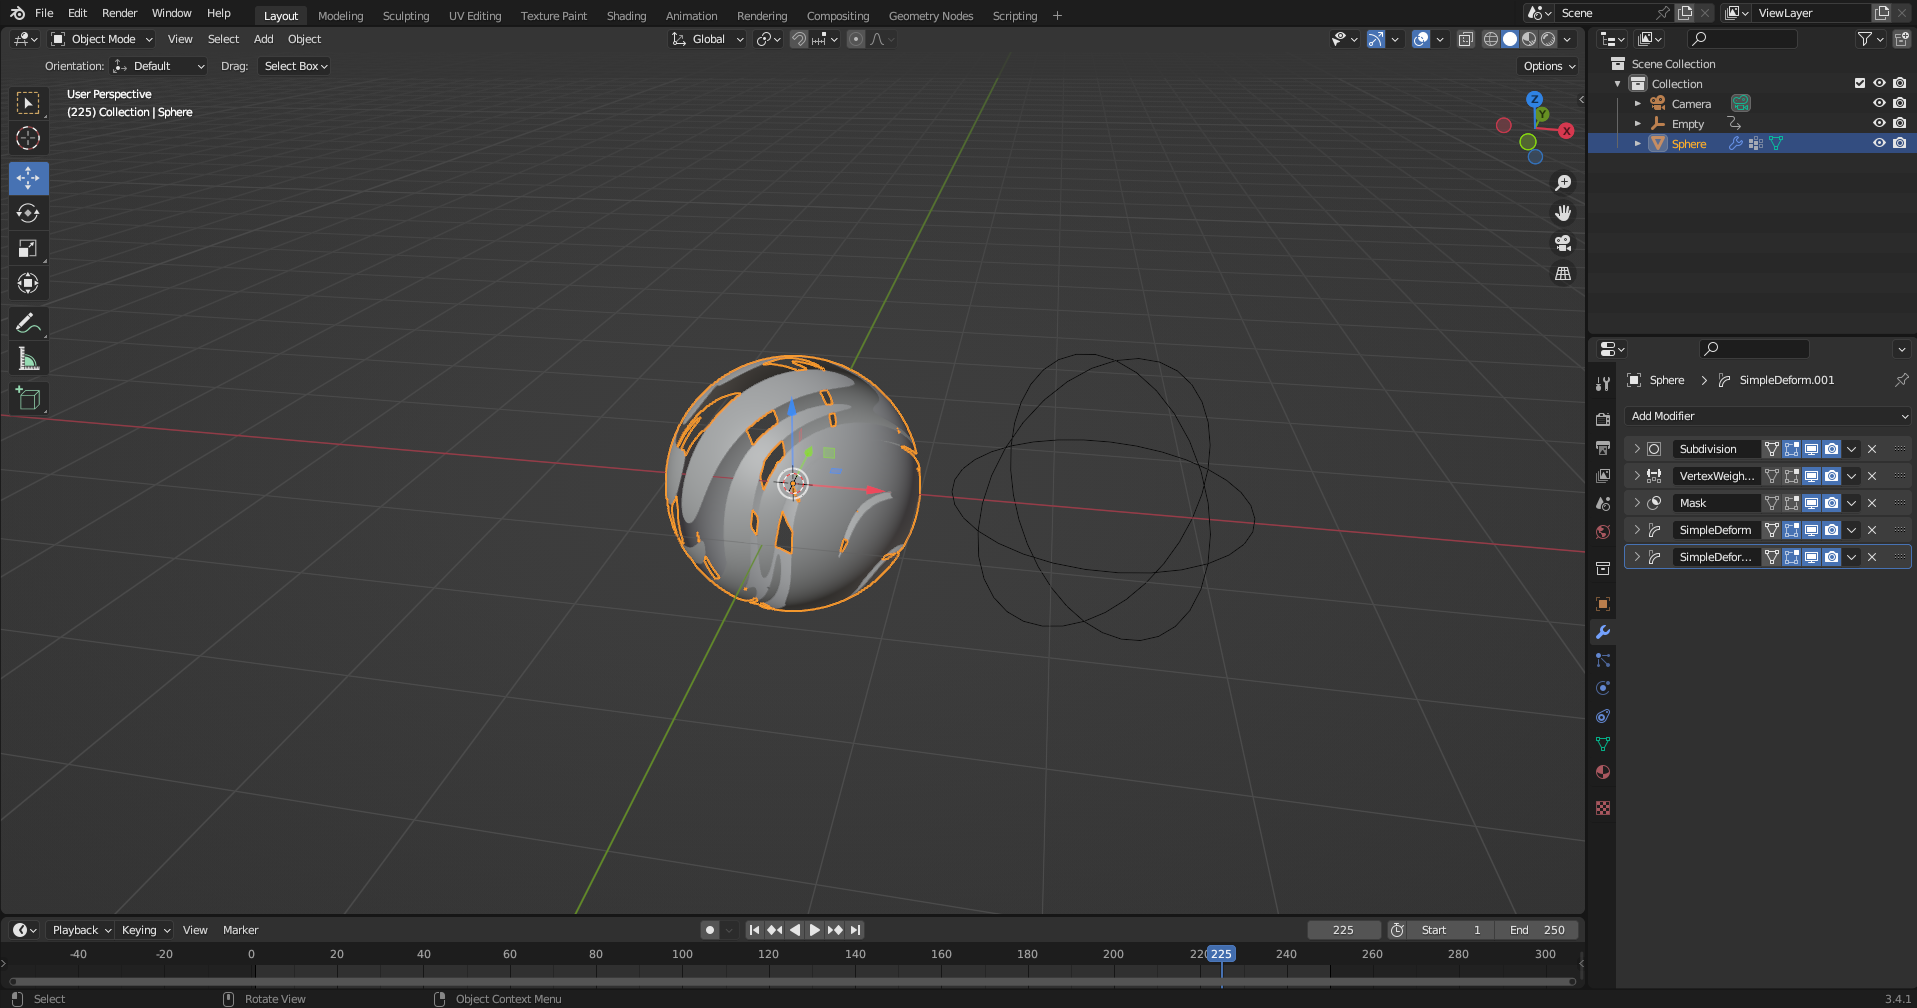Toggle camera view icon in viewport
The height and width of the screenshot is (1008, 1917).
click(1563, 243)
